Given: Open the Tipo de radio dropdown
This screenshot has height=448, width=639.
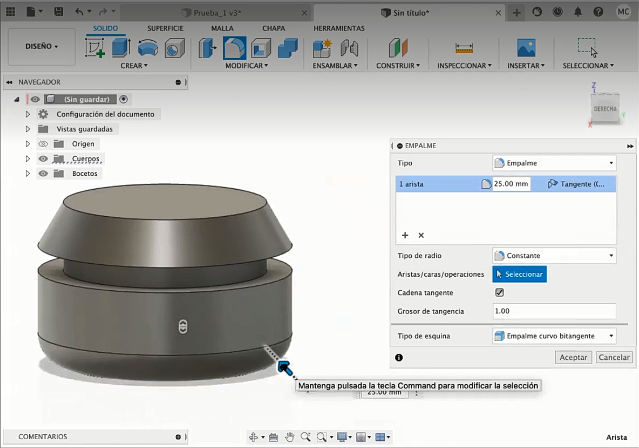Looking at the screenshot, I should coord(554,256).
